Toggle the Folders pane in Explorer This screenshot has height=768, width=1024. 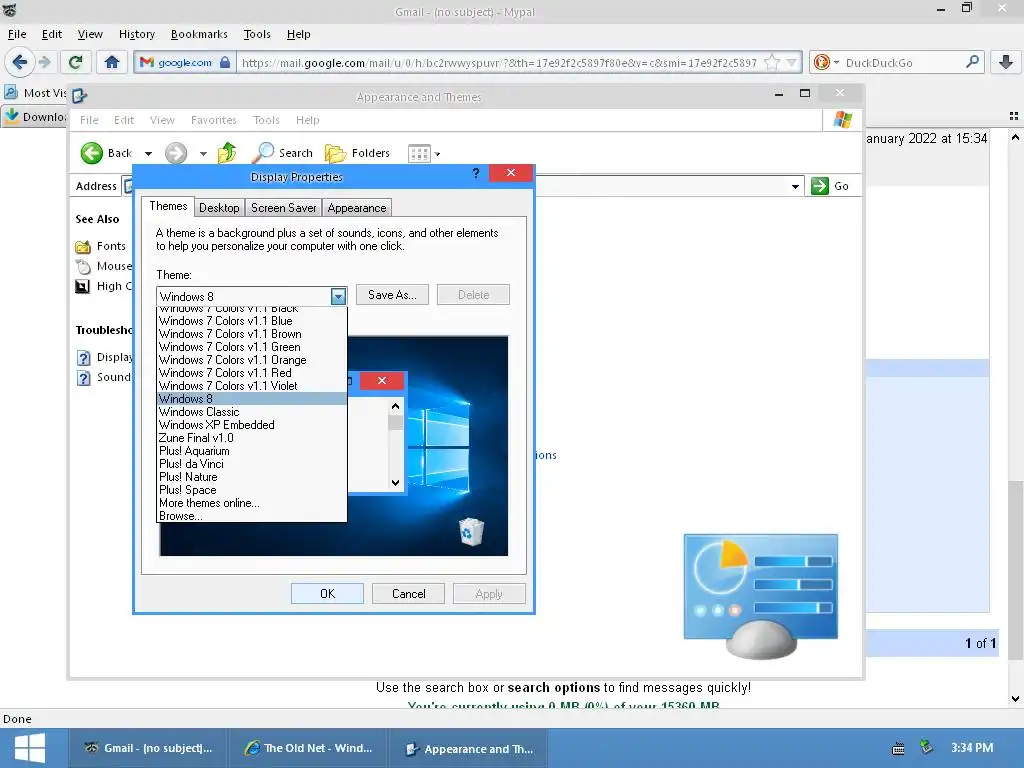coord(357,153)
